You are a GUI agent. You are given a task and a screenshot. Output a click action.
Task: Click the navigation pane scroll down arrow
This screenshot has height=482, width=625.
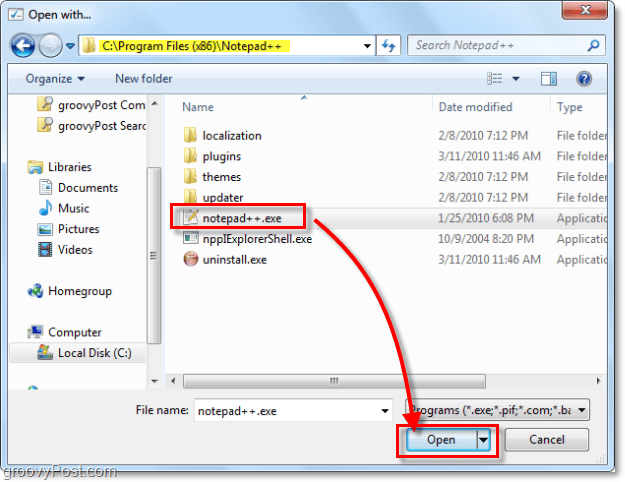[155, 382]
